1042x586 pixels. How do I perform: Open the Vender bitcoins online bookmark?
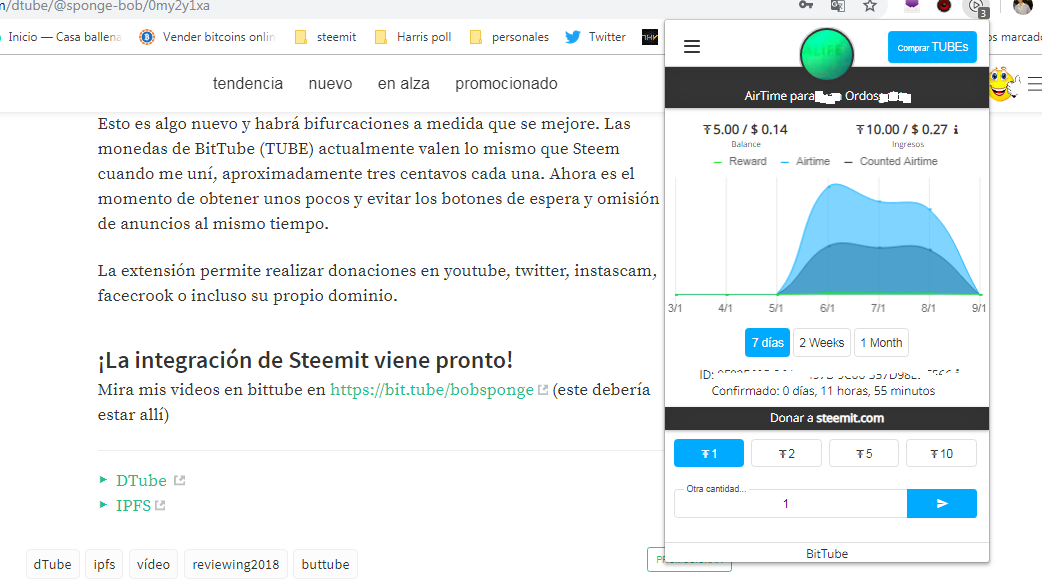[x=207, y=37]
